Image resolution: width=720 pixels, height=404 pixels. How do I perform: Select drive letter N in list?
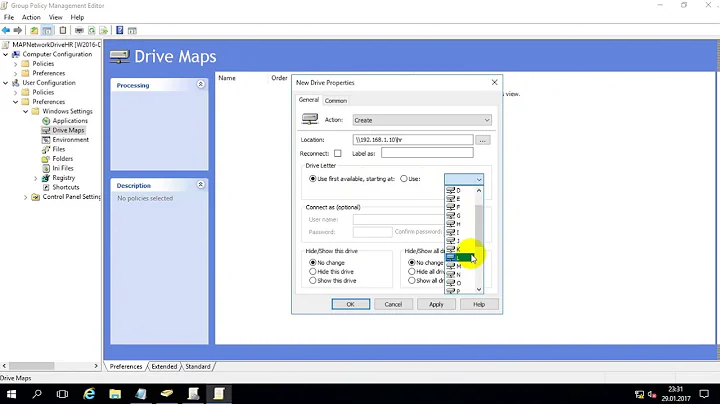click(460, 275)
